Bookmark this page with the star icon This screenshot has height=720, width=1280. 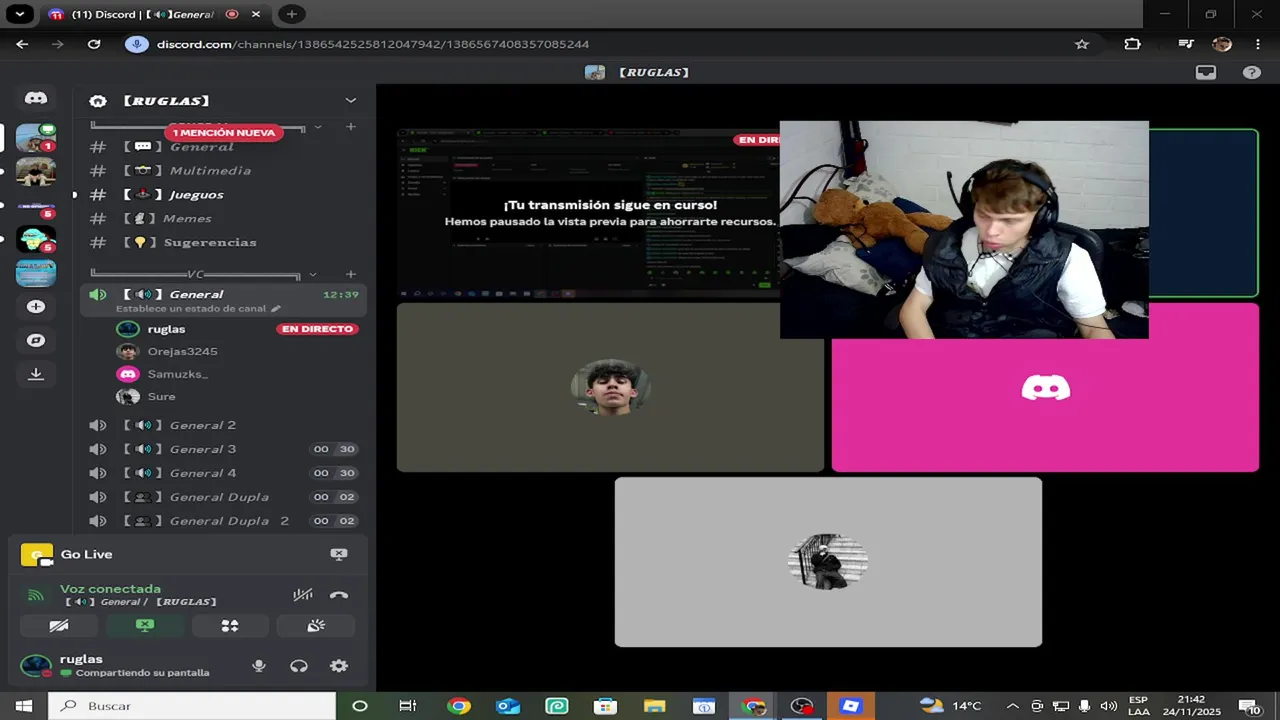(x=1081, y=44)
